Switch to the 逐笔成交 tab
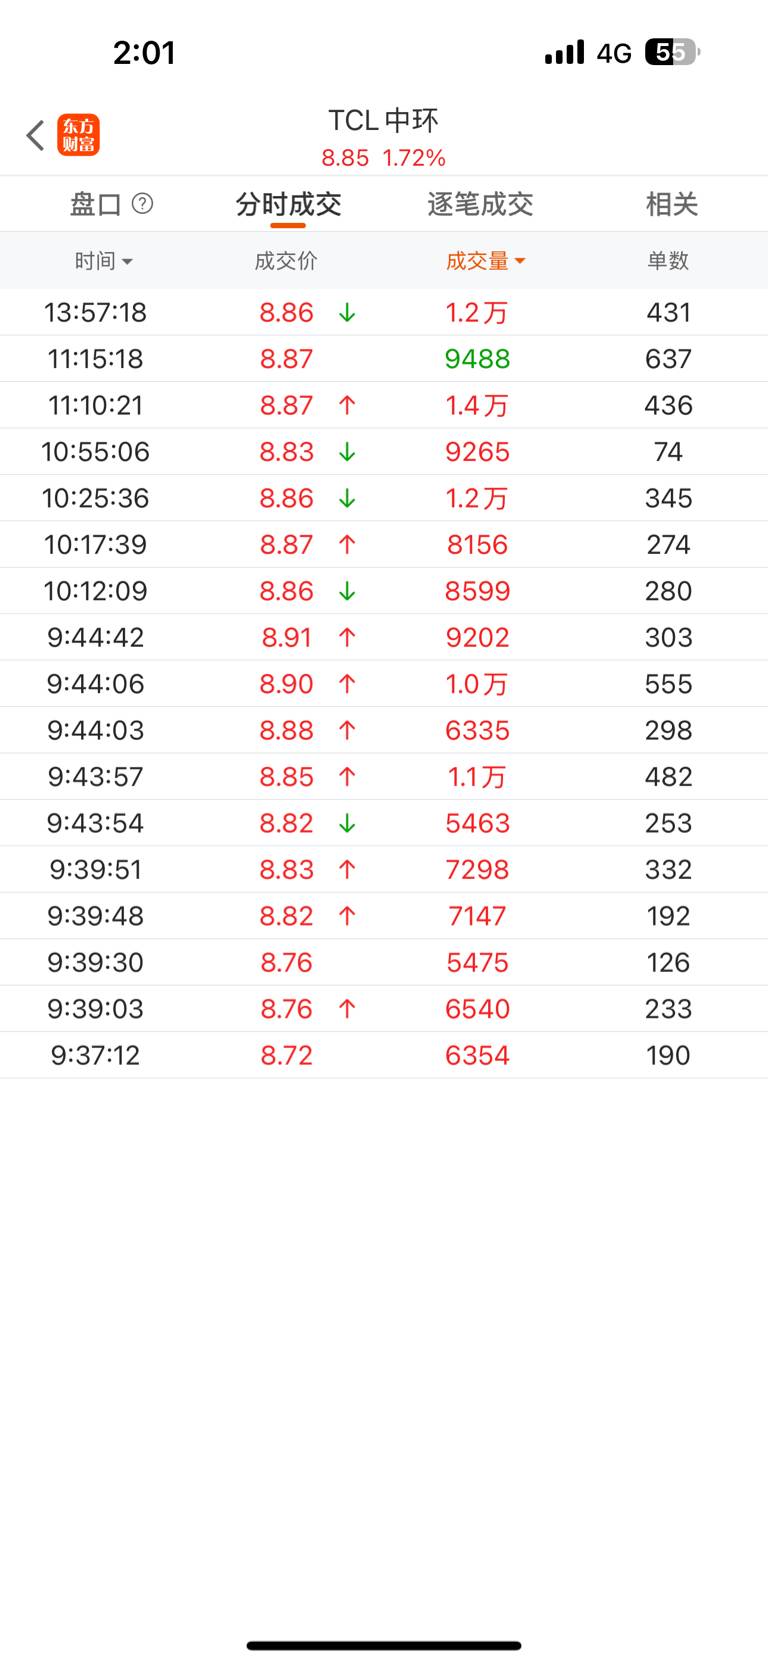This screenshot has height=1665, width=768. [480, 204]
